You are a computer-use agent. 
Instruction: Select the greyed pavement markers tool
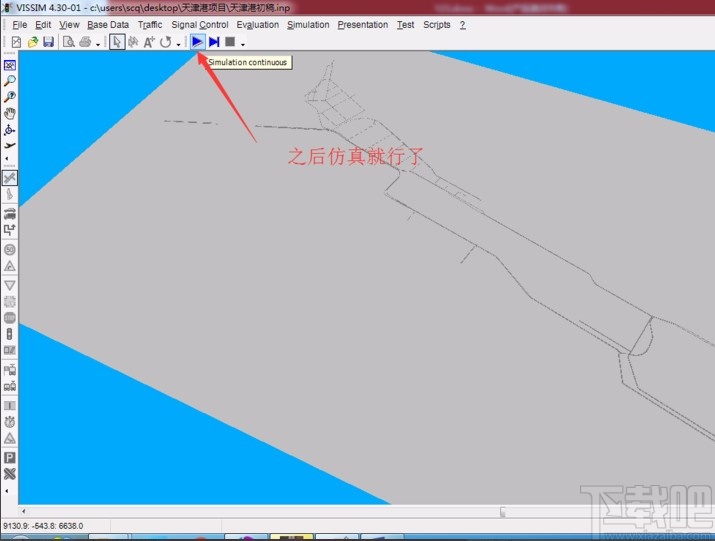click(x=10, y=195)
